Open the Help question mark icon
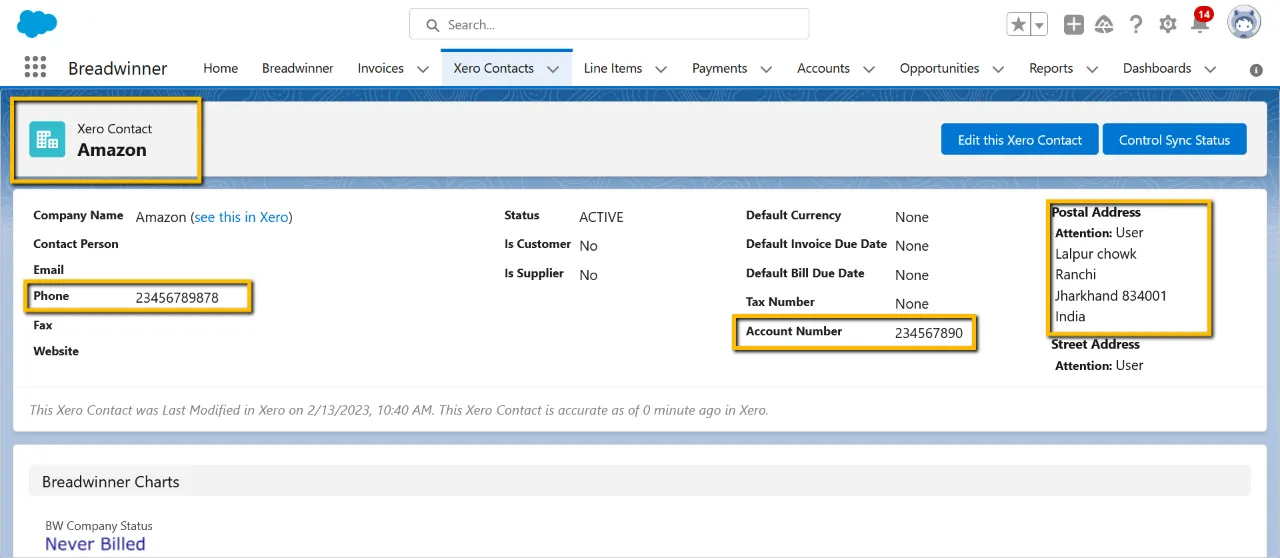 pos(1136,25)
